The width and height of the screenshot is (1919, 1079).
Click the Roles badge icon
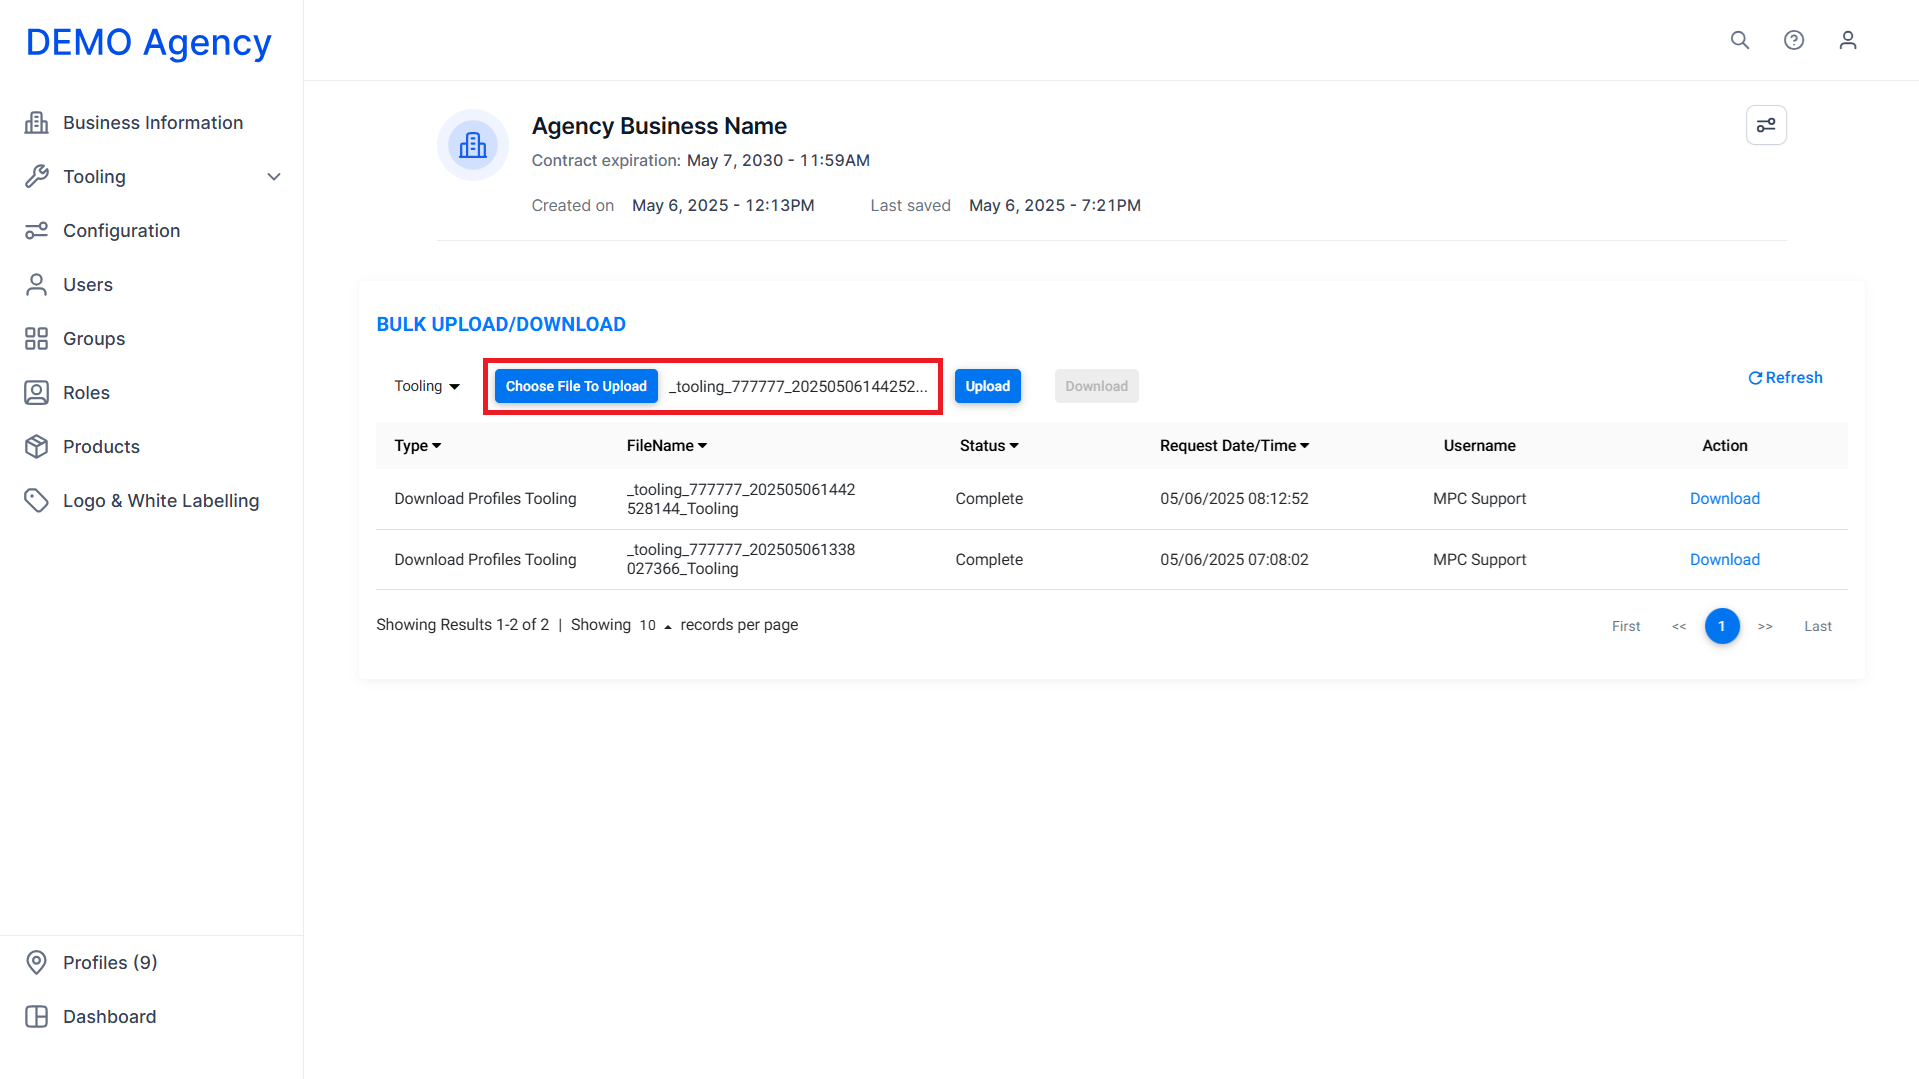click(37, 392)
